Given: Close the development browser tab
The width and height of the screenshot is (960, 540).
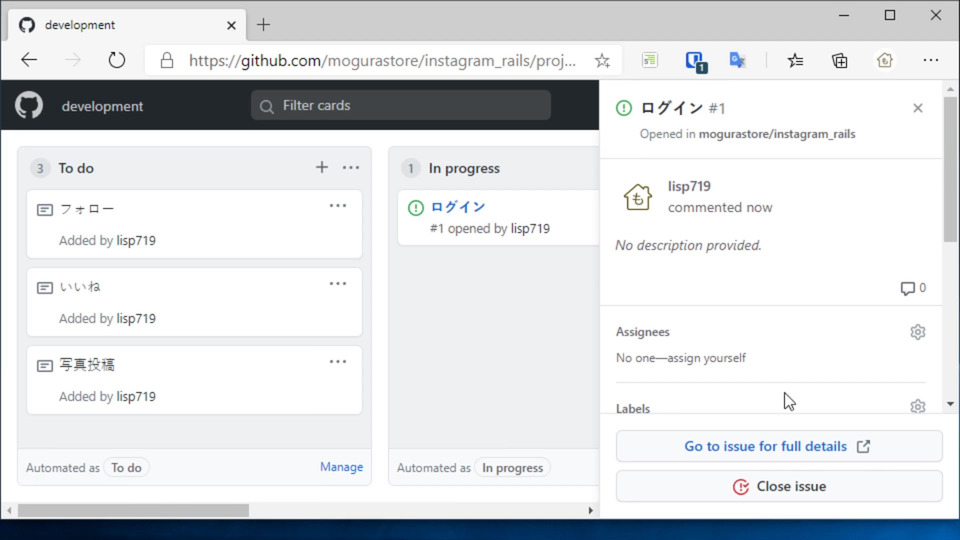Looking at the screenshot, I should click(x=231, y=25).
